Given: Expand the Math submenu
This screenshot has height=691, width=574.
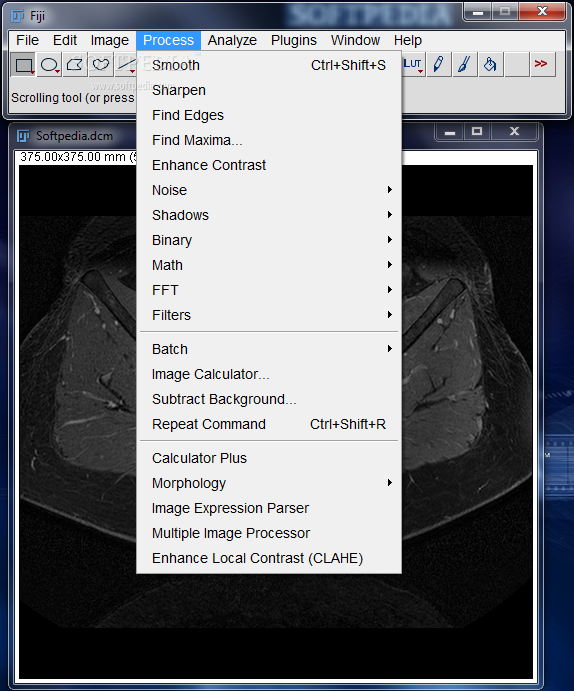Looking at the screenshot, I should tap(269, 265).
